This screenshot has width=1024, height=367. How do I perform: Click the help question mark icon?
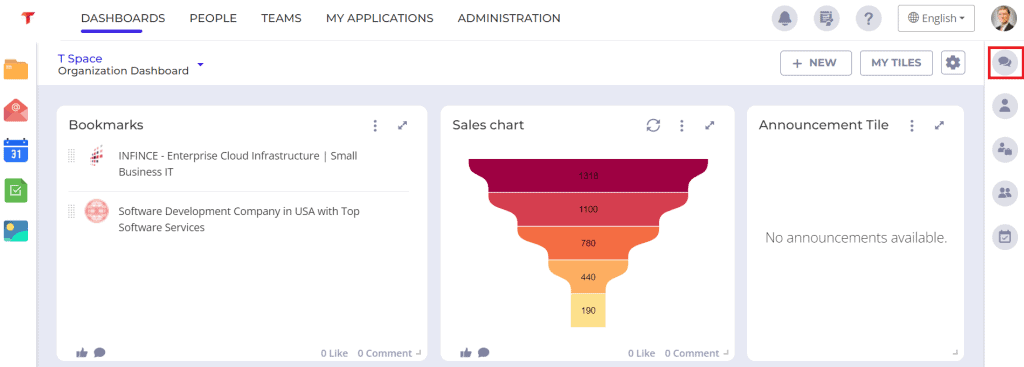point(868,18)
